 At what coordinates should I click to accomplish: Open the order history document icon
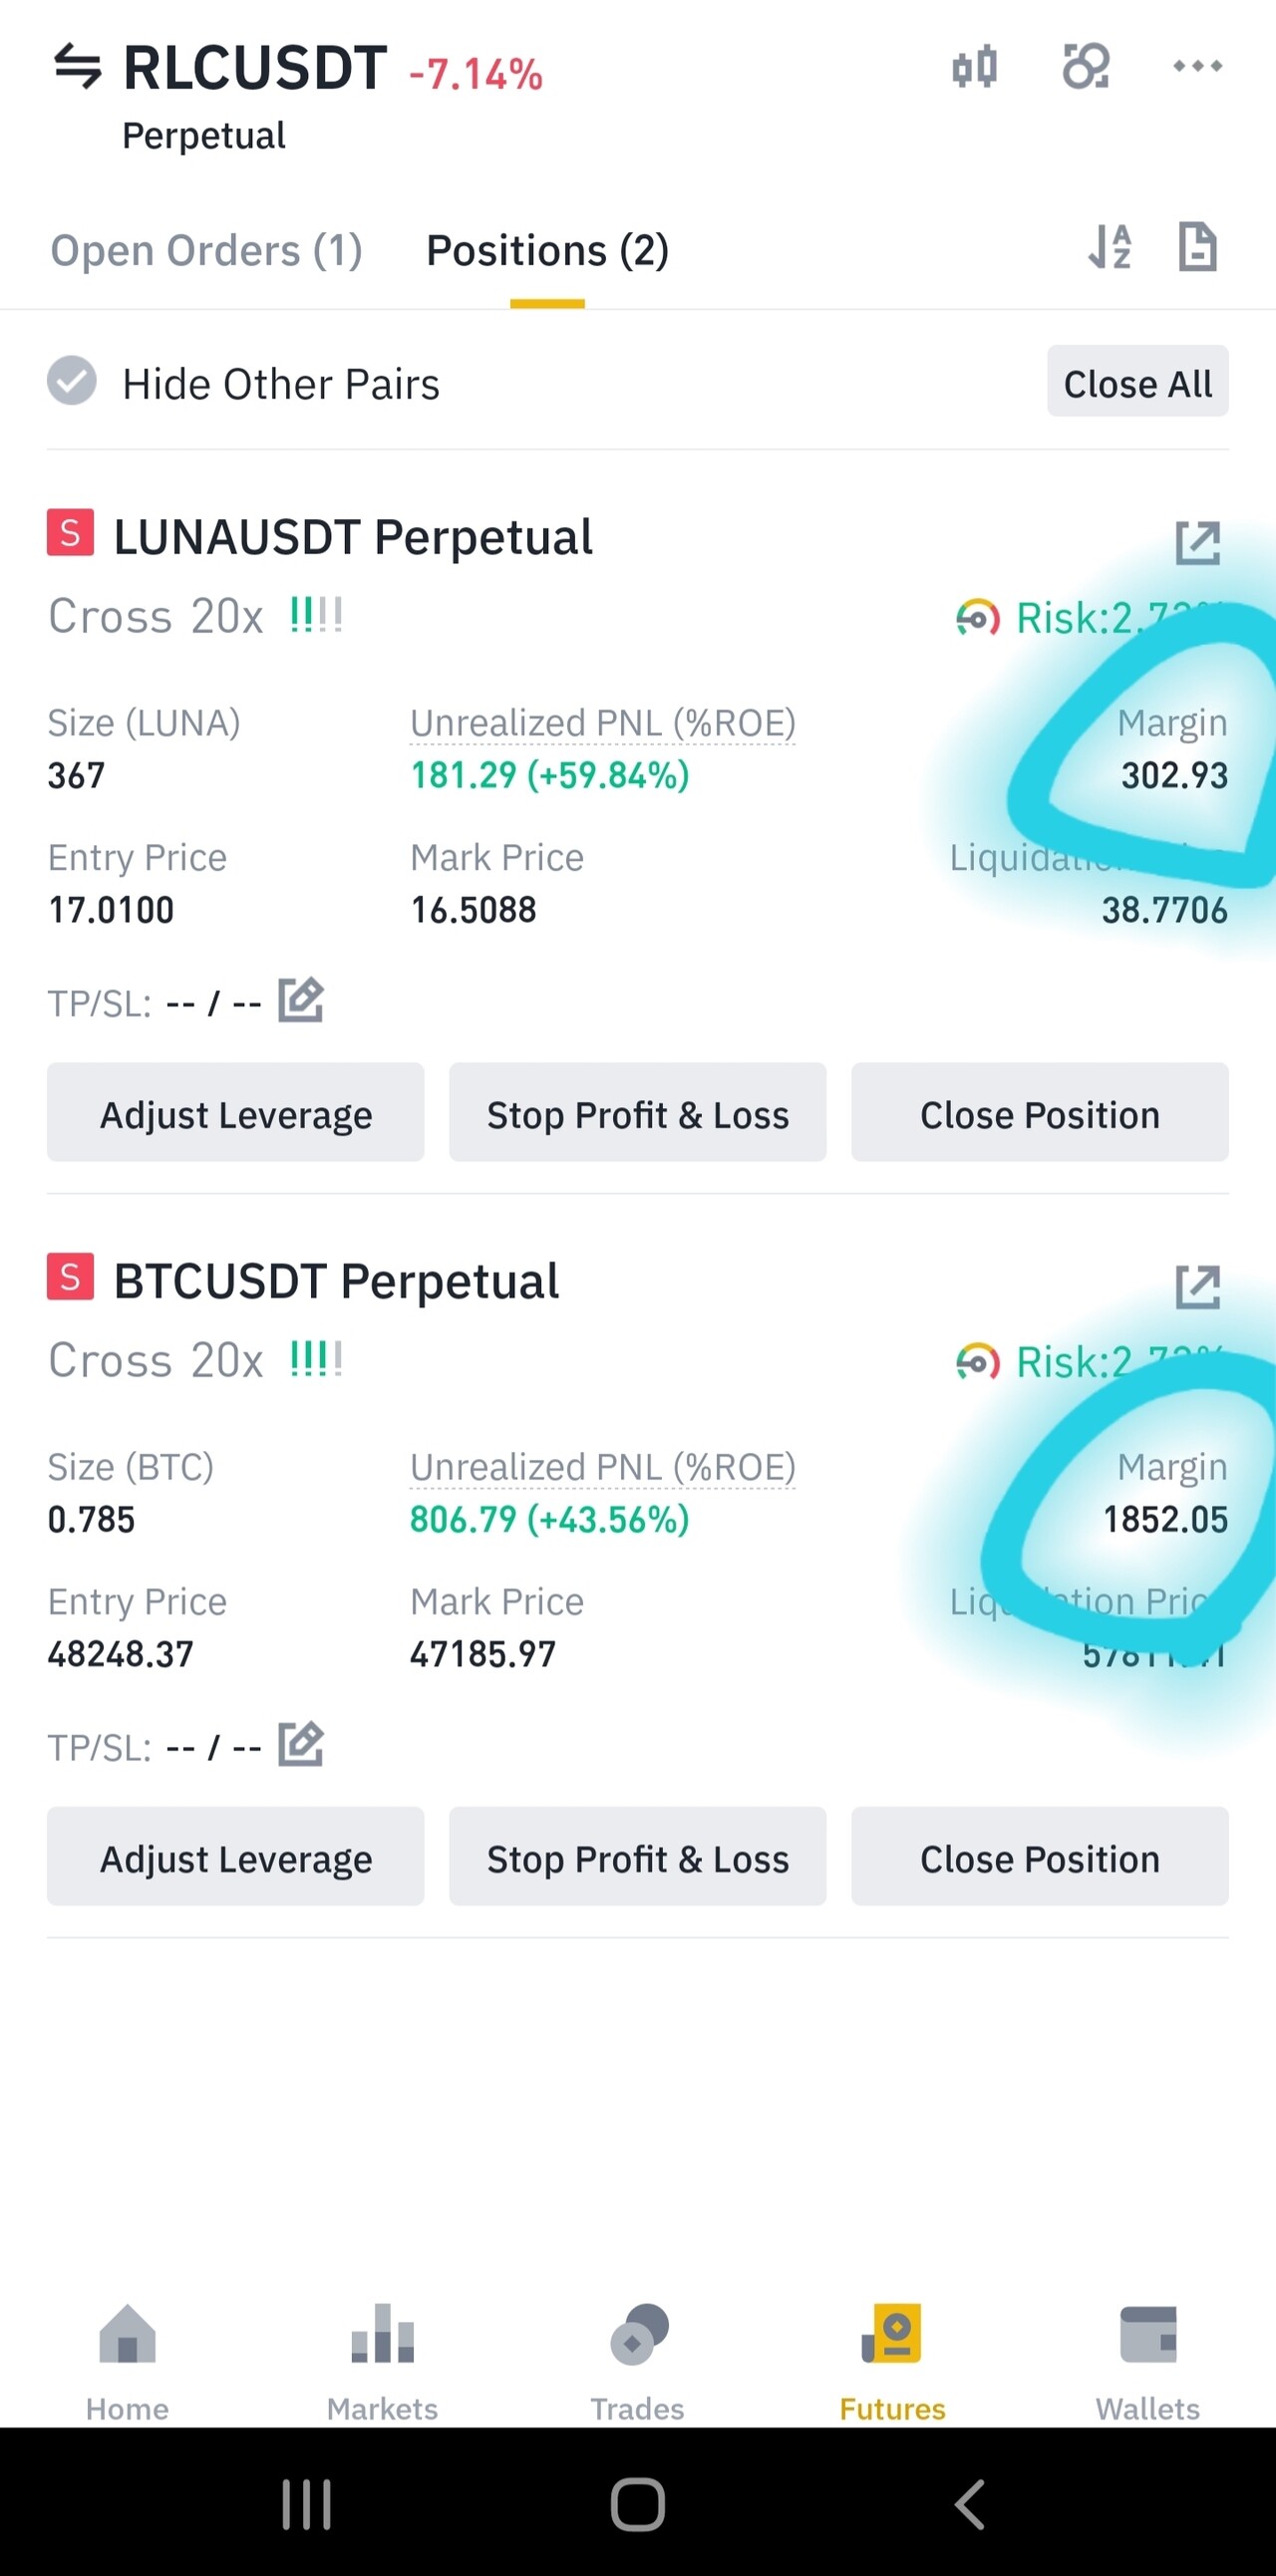point(1197,247)
